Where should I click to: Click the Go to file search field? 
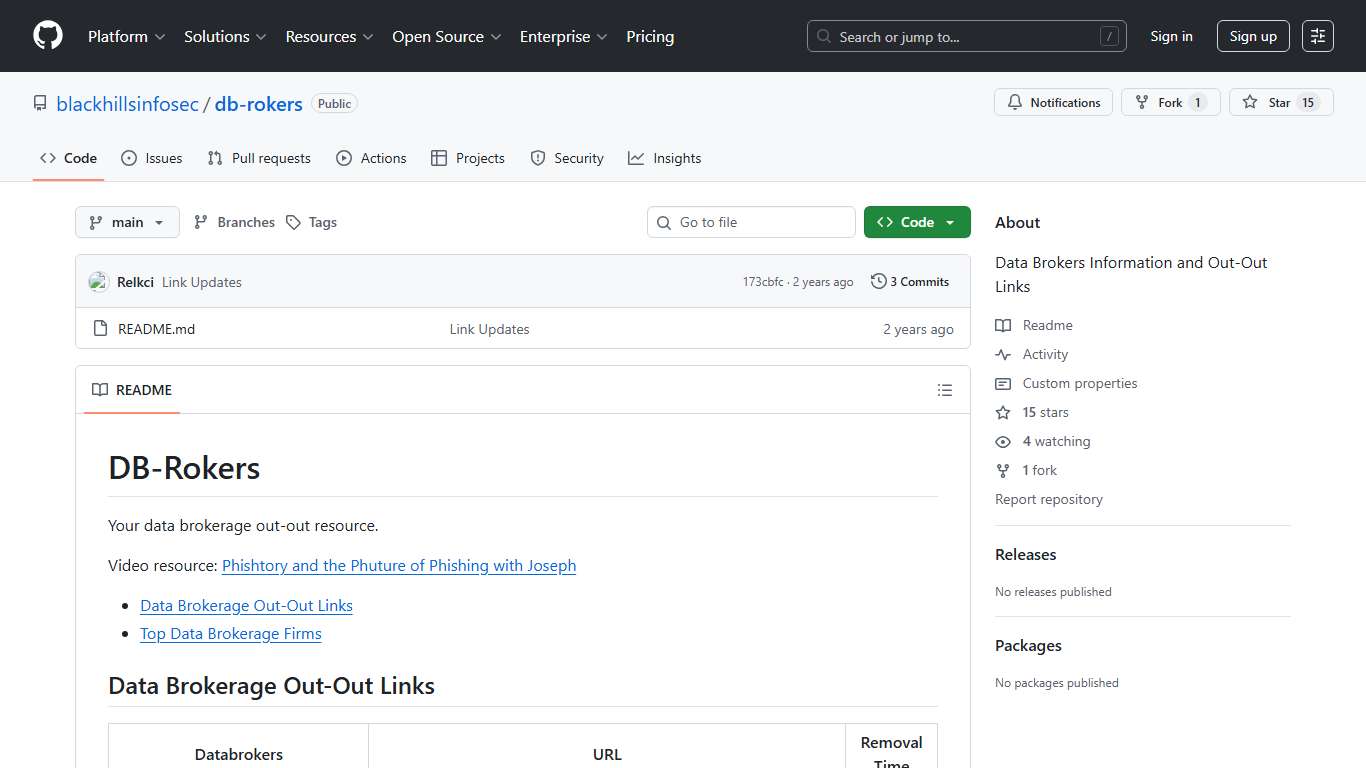pyautogui.click(x=750, y=222)
